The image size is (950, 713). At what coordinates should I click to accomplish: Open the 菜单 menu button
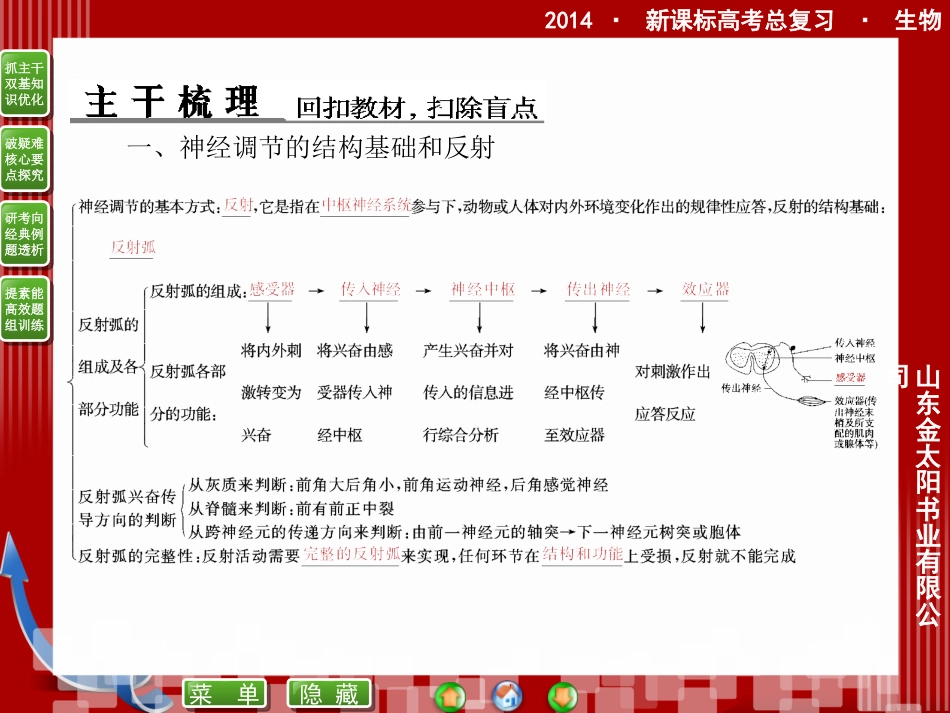pyautogui.click(x=224, y=694)
